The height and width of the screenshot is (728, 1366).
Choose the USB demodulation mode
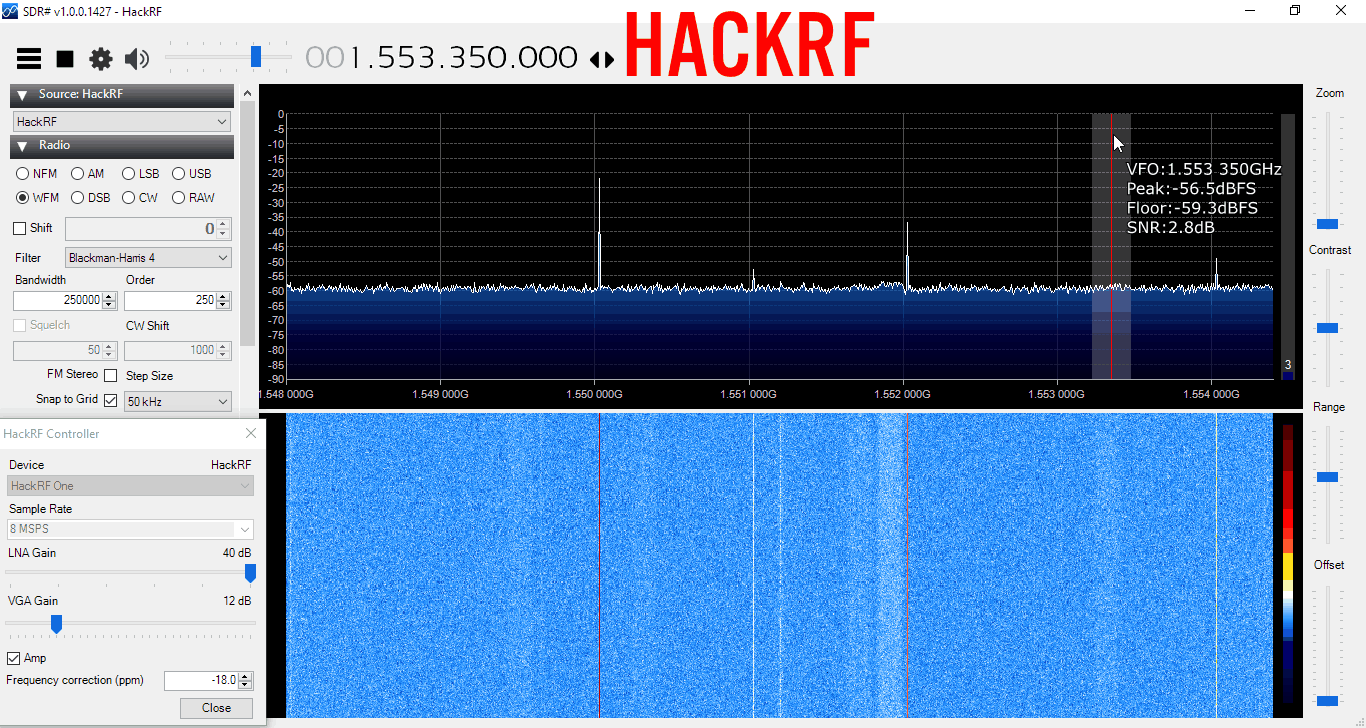[179, 174]
